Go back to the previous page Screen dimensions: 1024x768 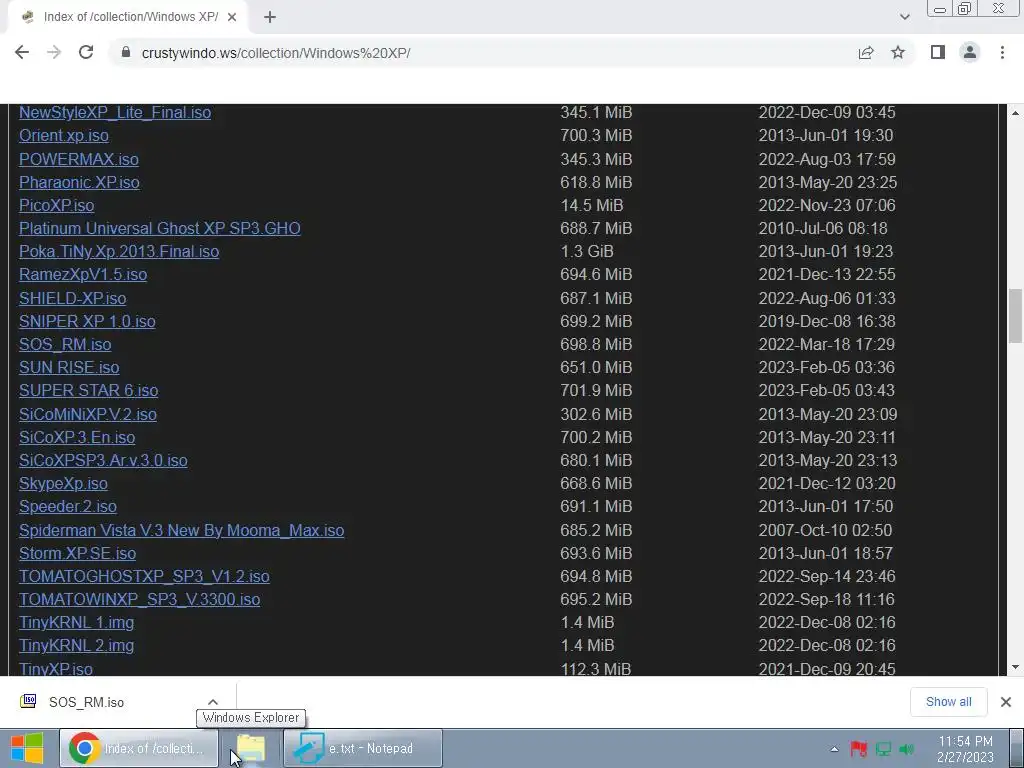point(22,53)
